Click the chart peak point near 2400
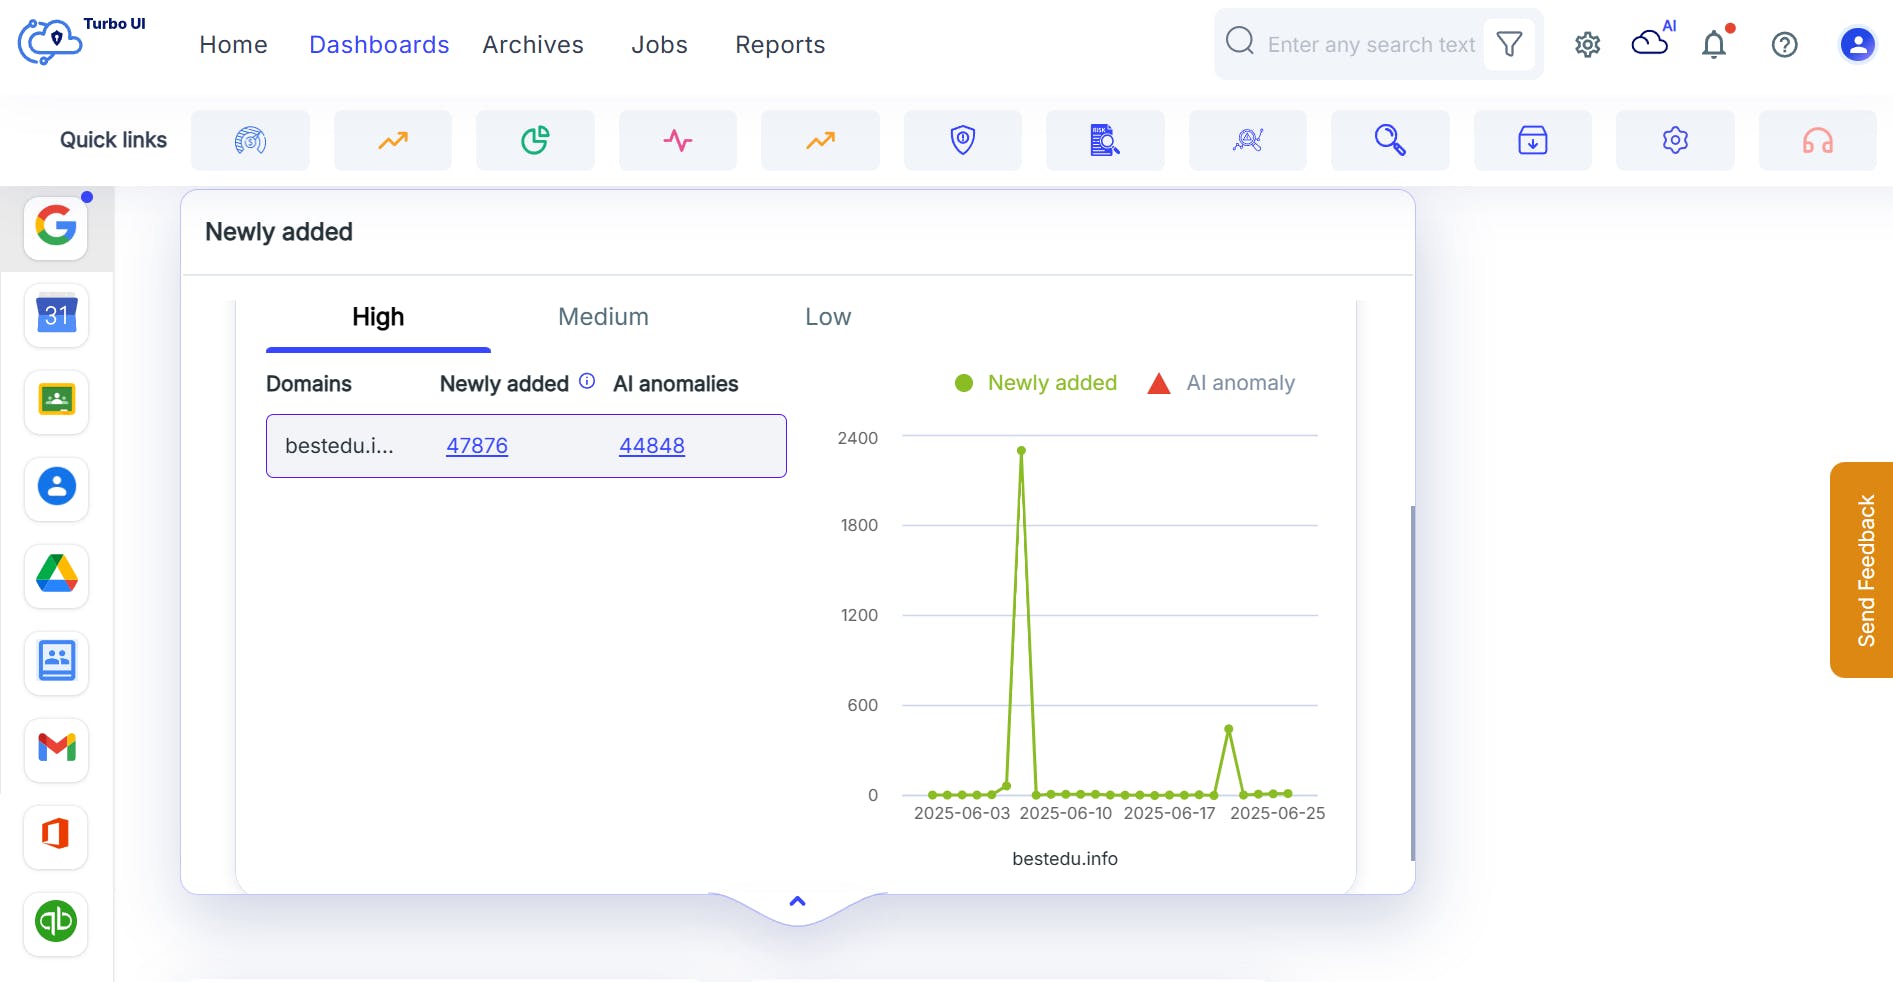The width and height of the screenshot is (1893, 982). coord(1021,450)
